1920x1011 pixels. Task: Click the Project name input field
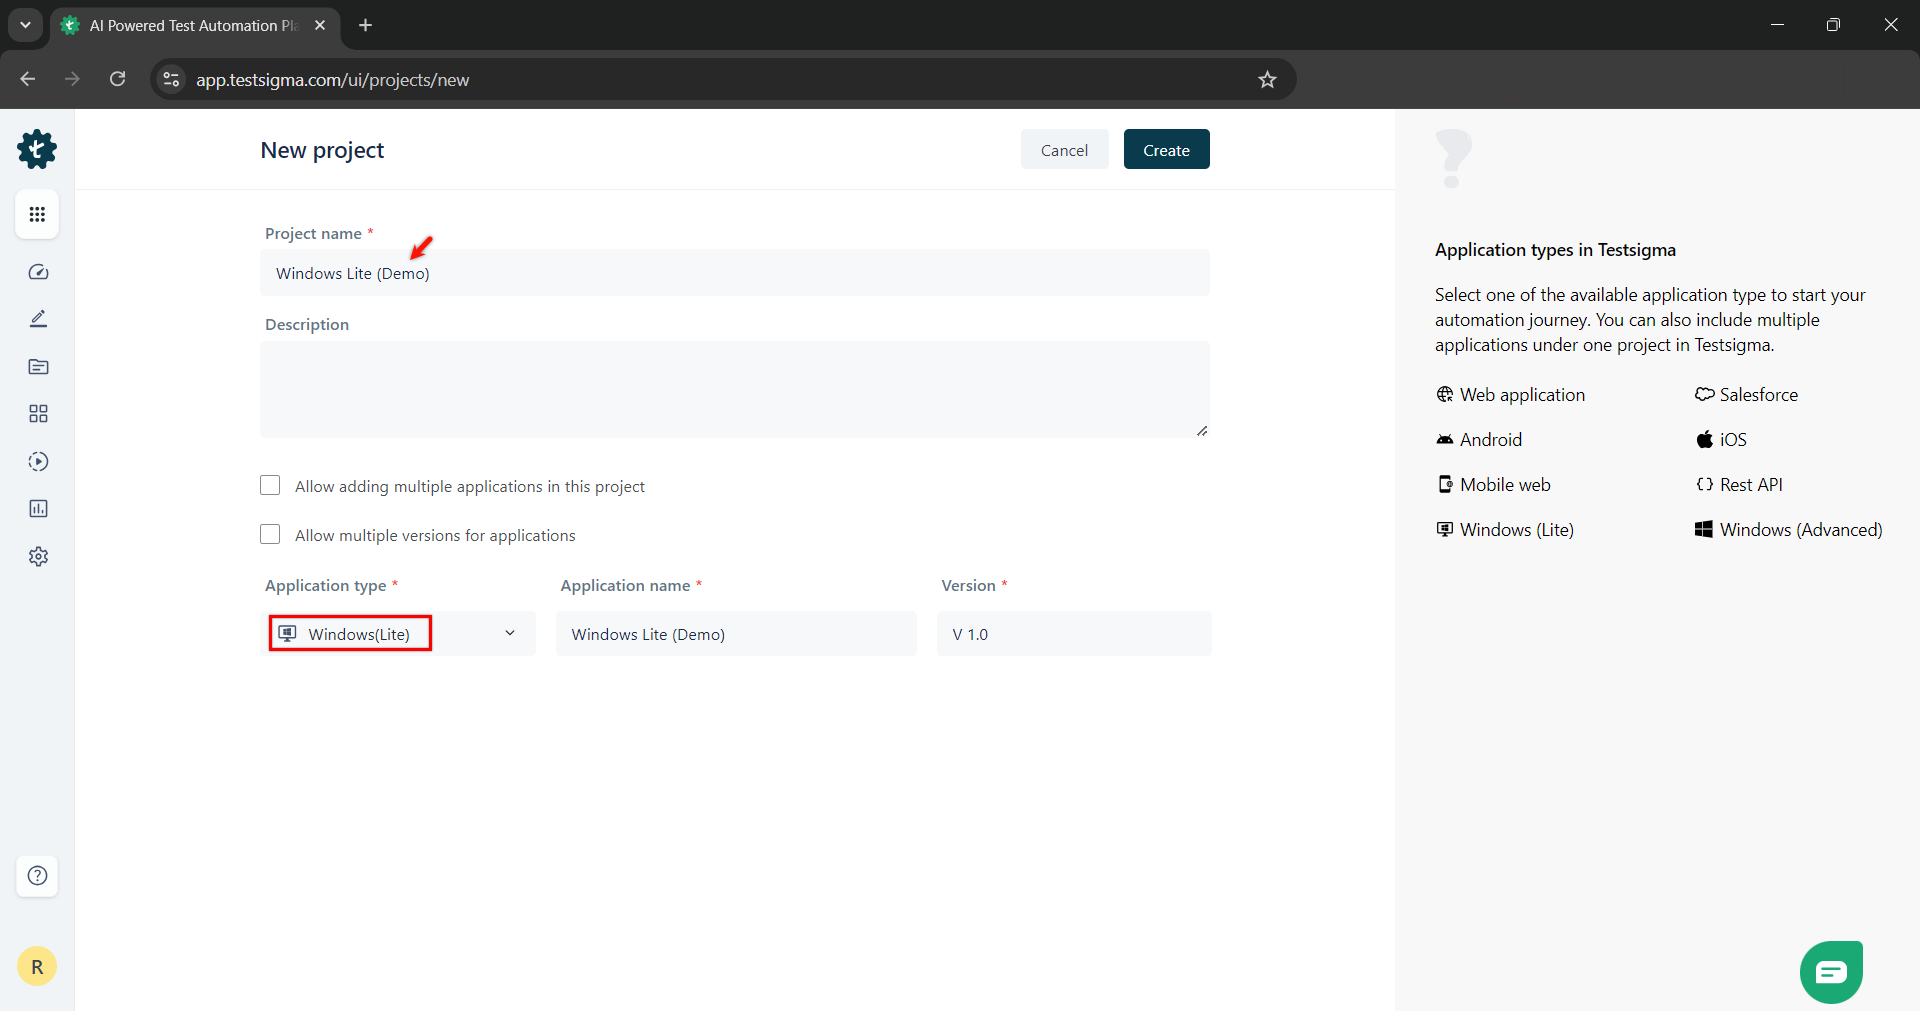tap(735, 273)
